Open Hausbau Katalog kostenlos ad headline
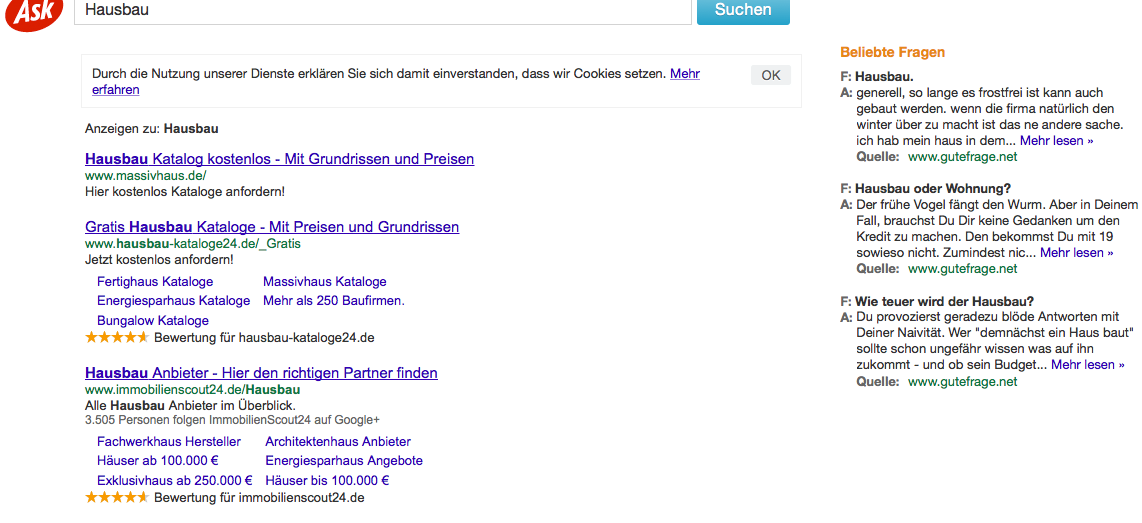The height and width of the screenshot is (523, 1142). coord(280,159)
